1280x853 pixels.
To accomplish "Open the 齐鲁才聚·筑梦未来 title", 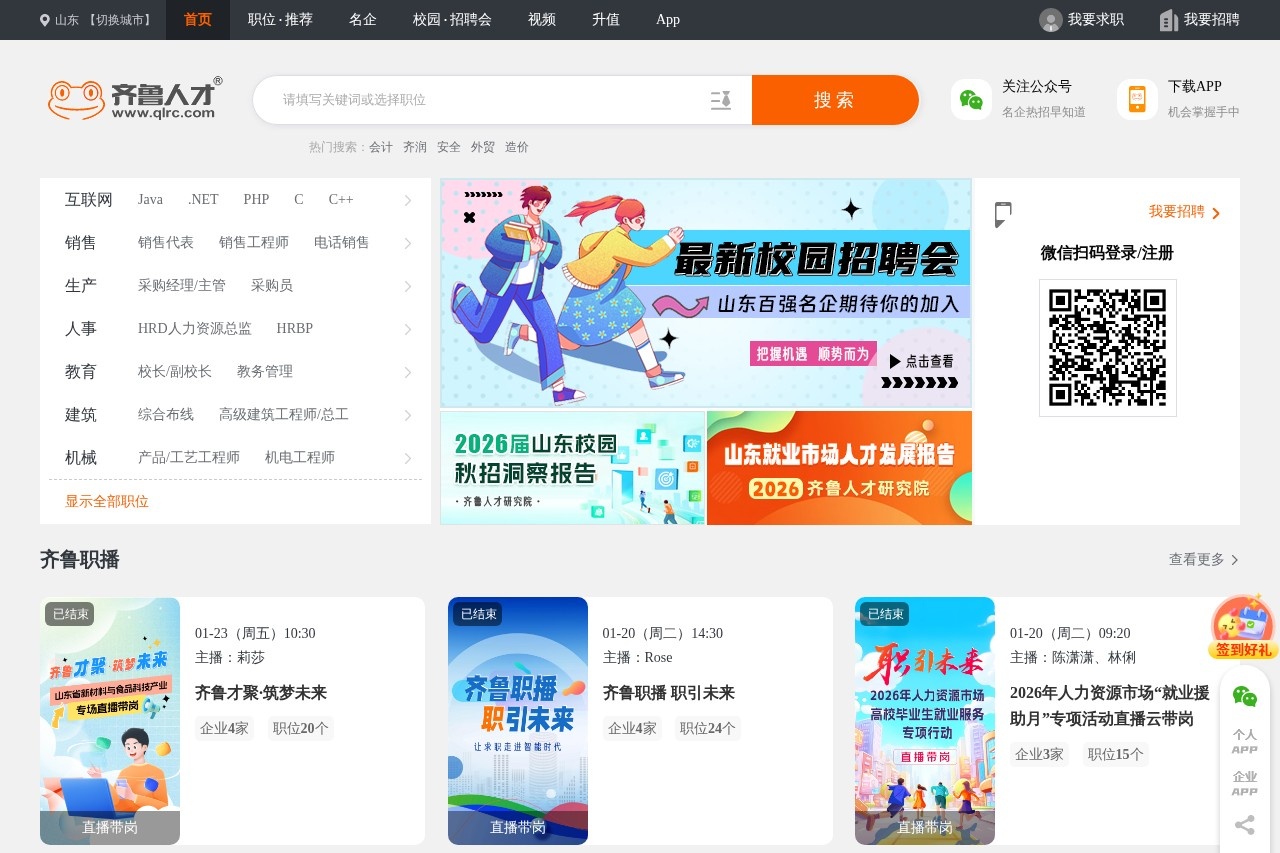I will click(261, 693).
